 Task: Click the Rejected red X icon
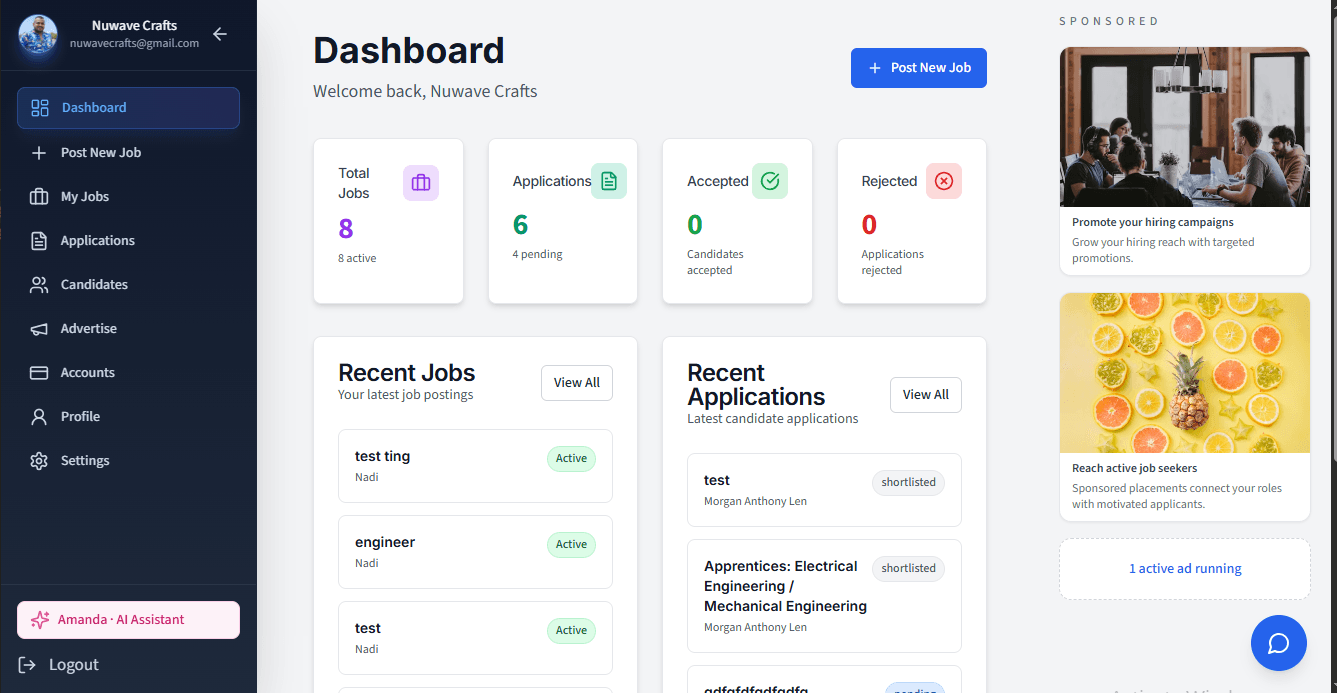pos(944,181)
